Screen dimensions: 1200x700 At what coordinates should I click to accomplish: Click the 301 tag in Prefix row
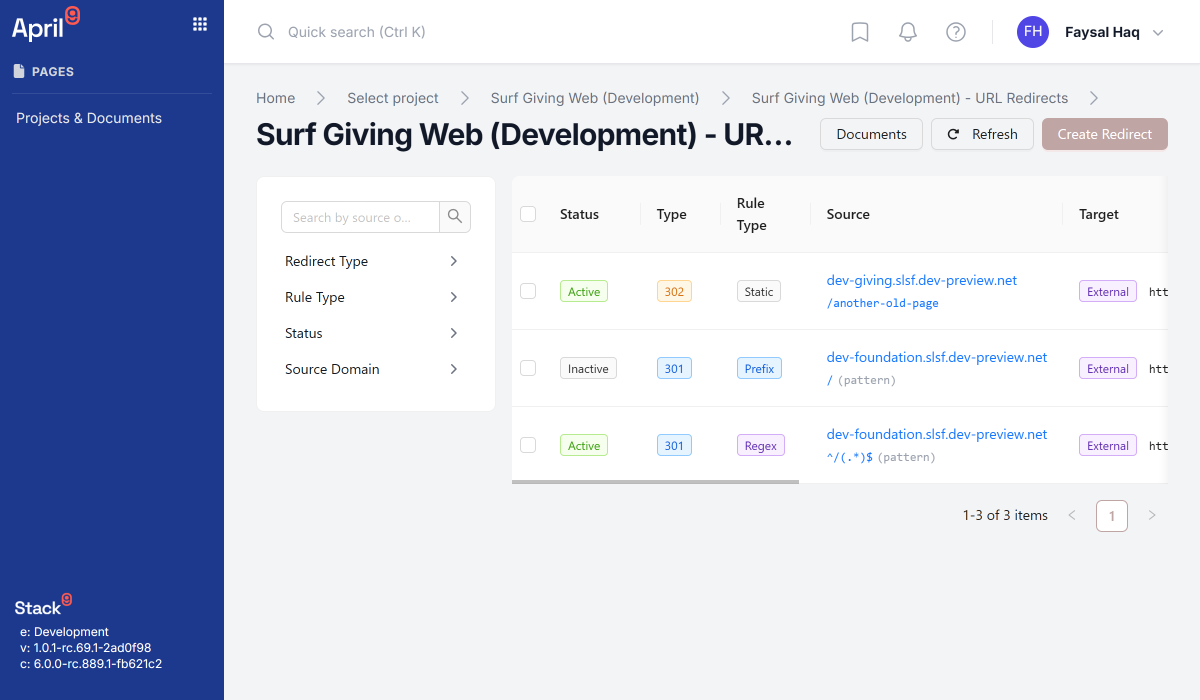(674, 369)
